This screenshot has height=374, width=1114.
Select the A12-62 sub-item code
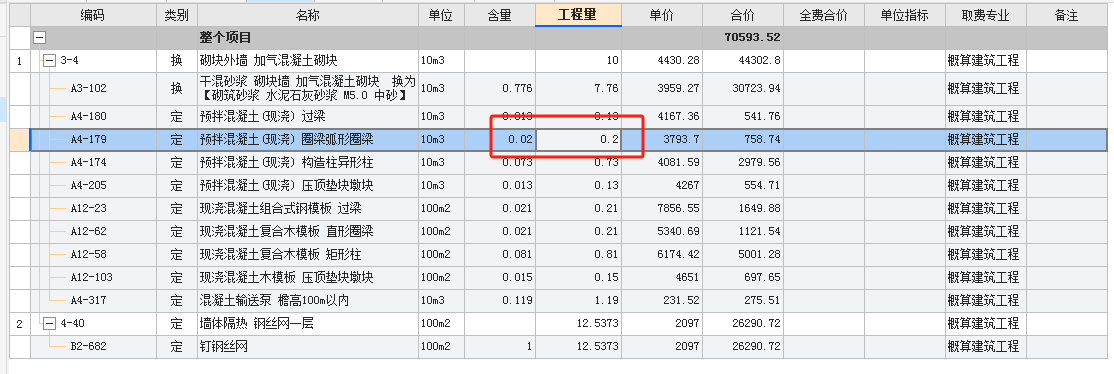coord(88,232)
